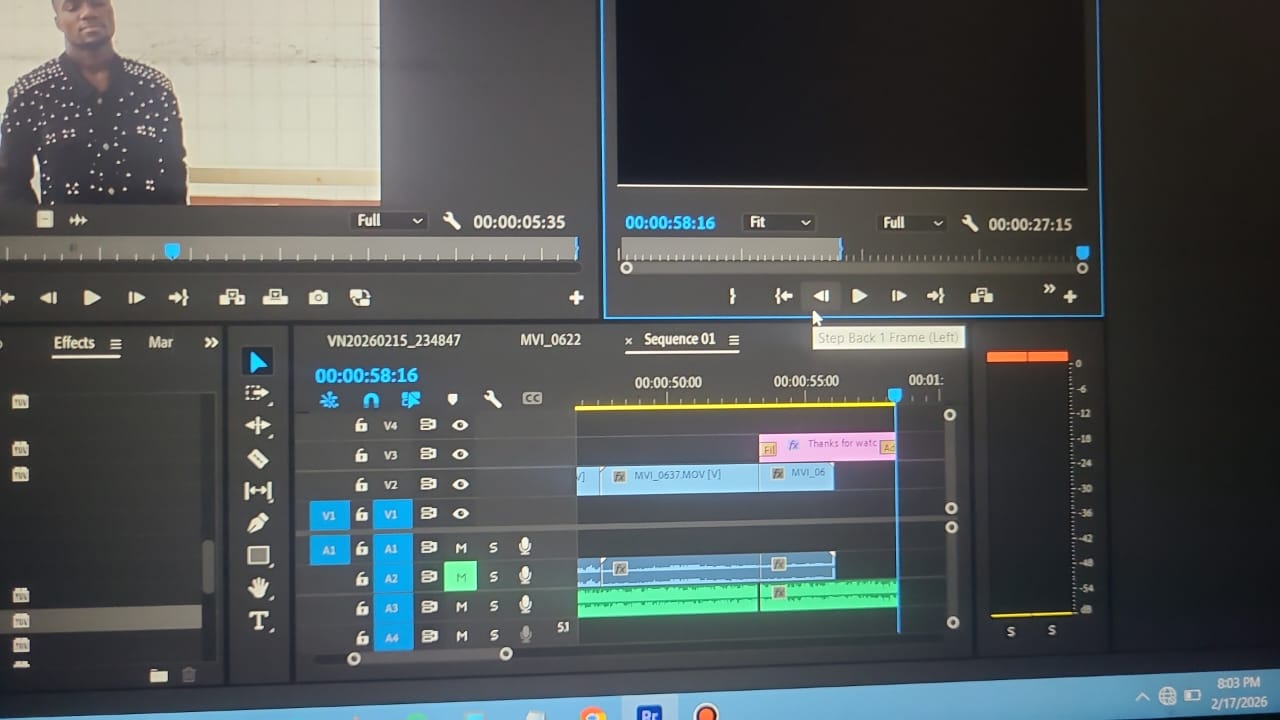
Task: Toggle closed captions CC button in the timeline
Action: pos(532,399)
